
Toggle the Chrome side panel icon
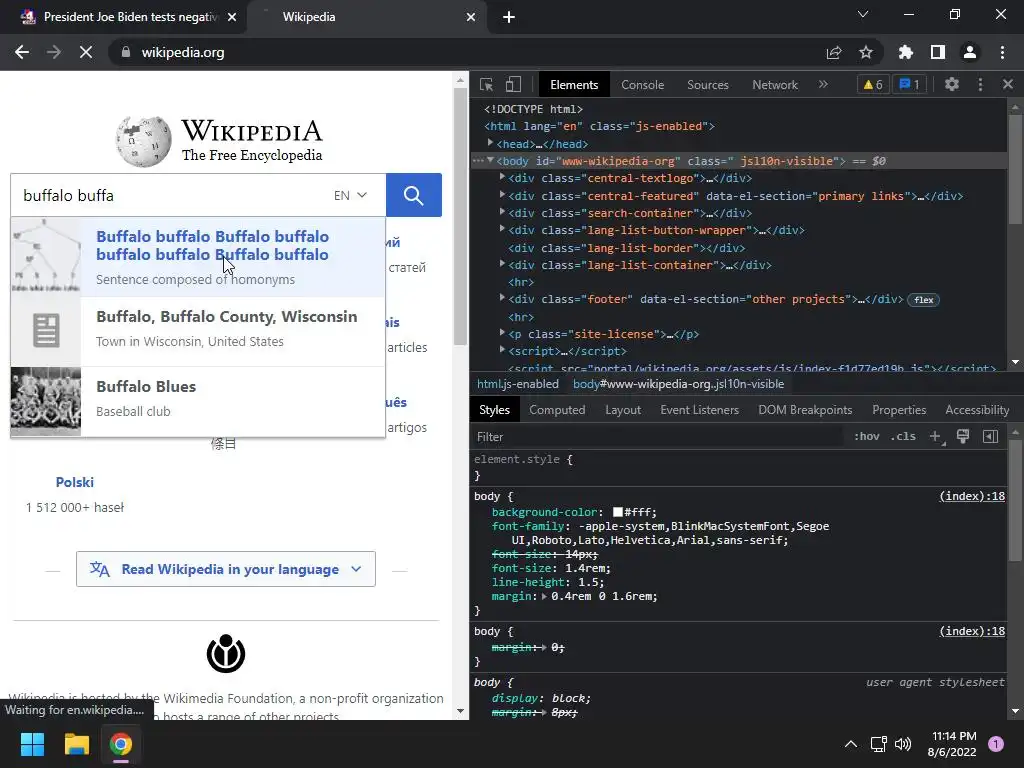click(x=938, y=52)
